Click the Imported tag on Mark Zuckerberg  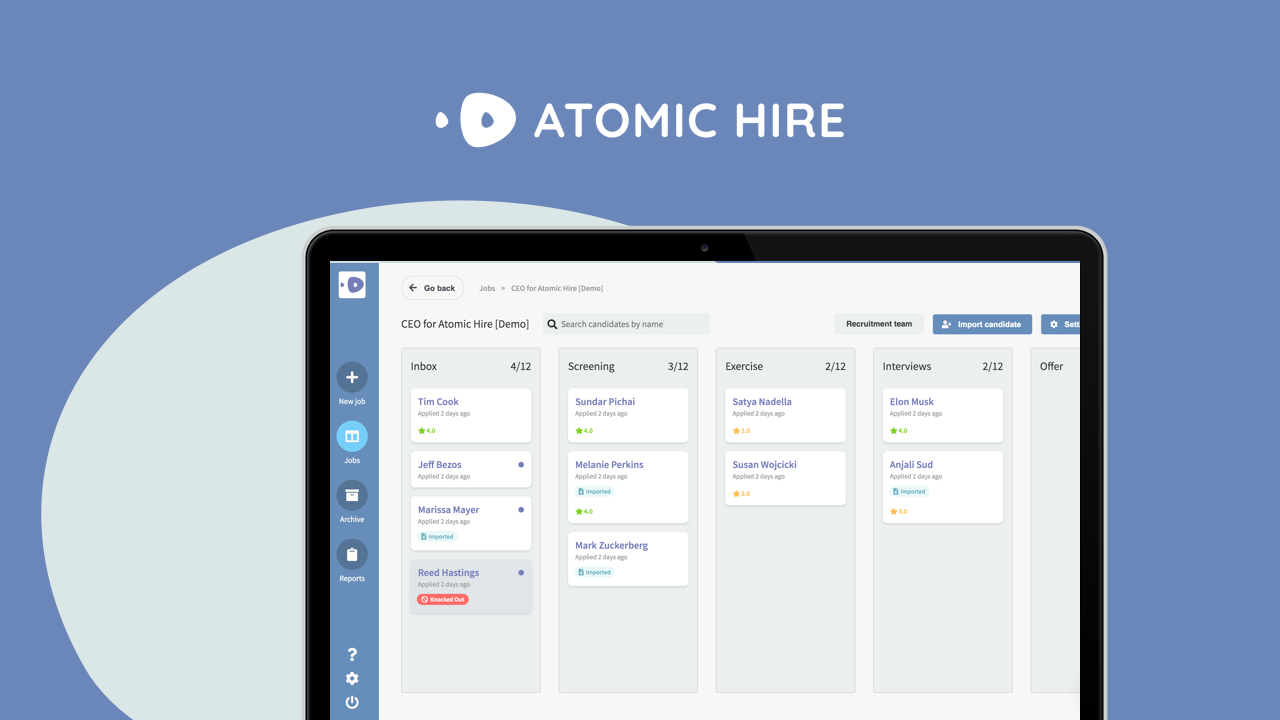click(594, 573)
